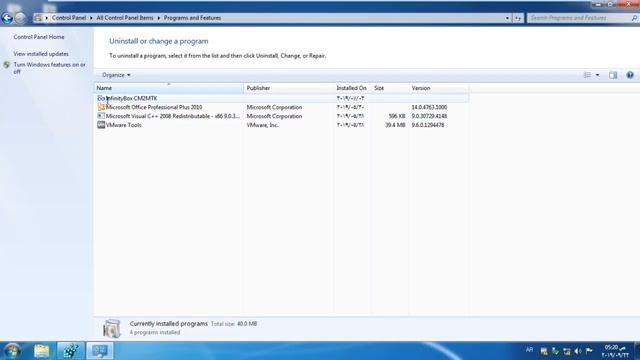Click version 14.0.4763.1000 cell
Image resolution: width=640 pixels, height=360 pixels.
click(x=429, y=107)
